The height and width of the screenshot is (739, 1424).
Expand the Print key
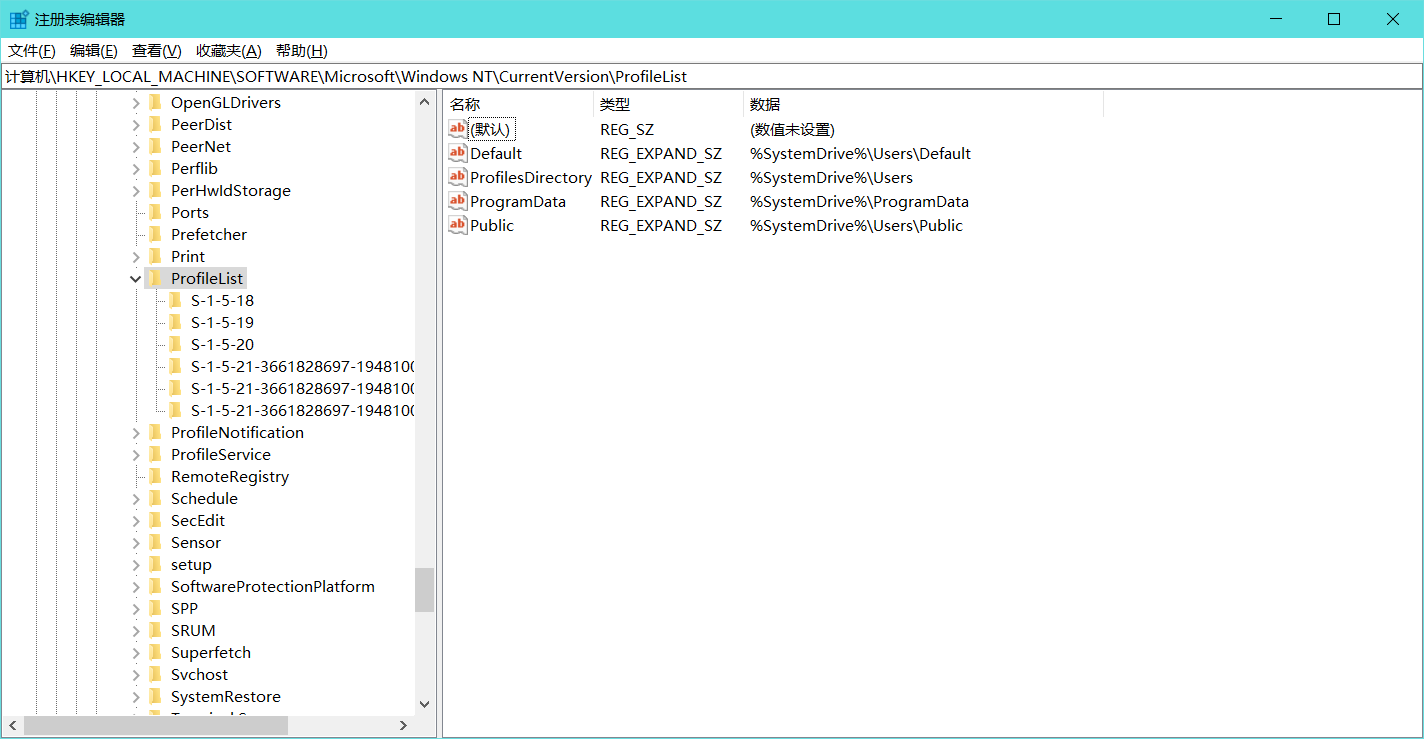(x=136, y=256)
